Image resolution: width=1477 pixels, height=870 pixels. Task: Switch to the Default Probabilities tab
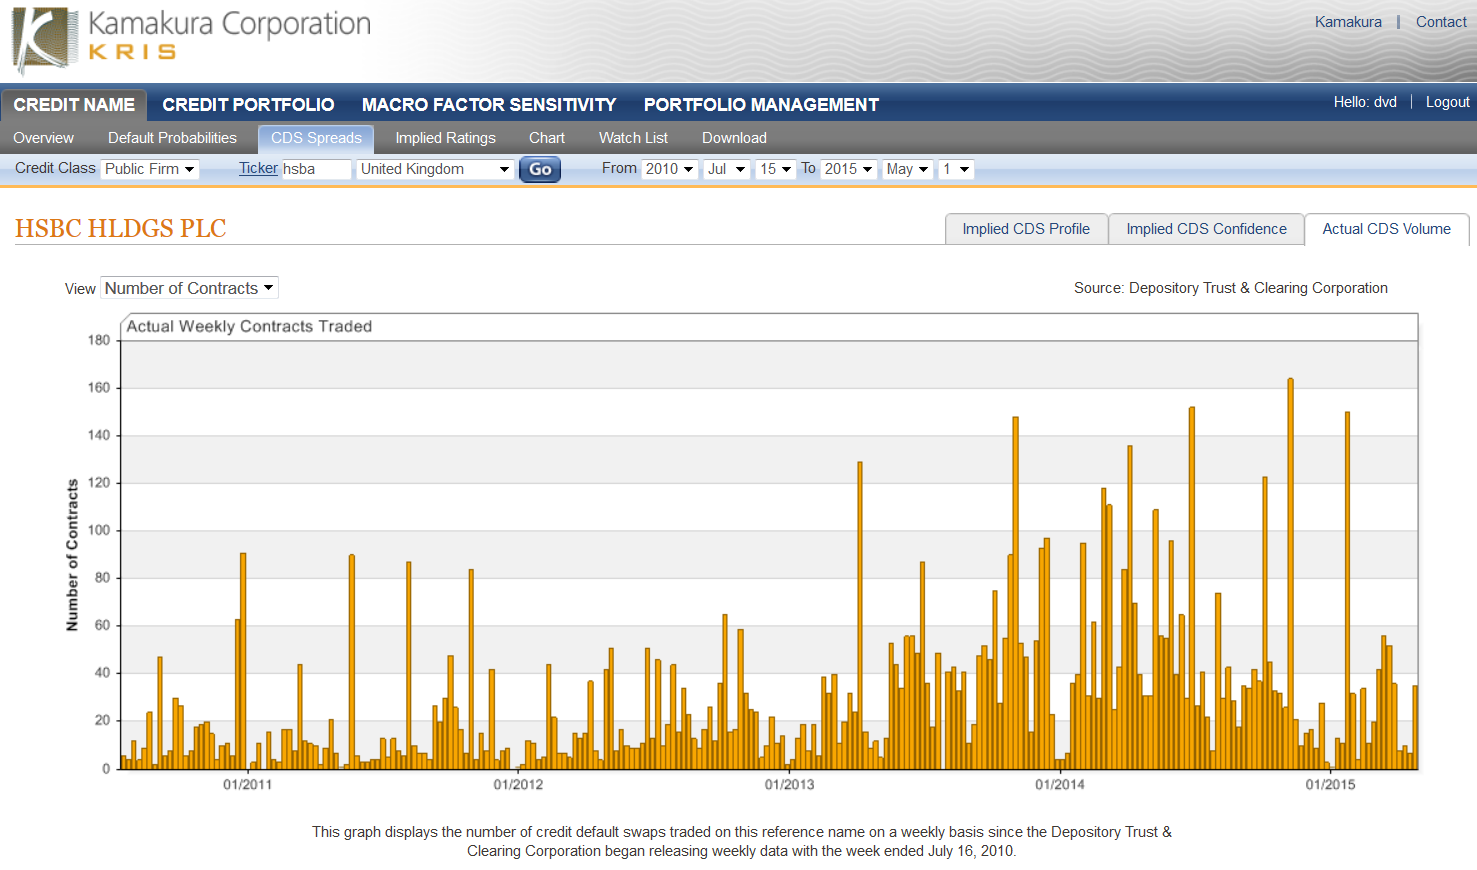click(172, 138)
